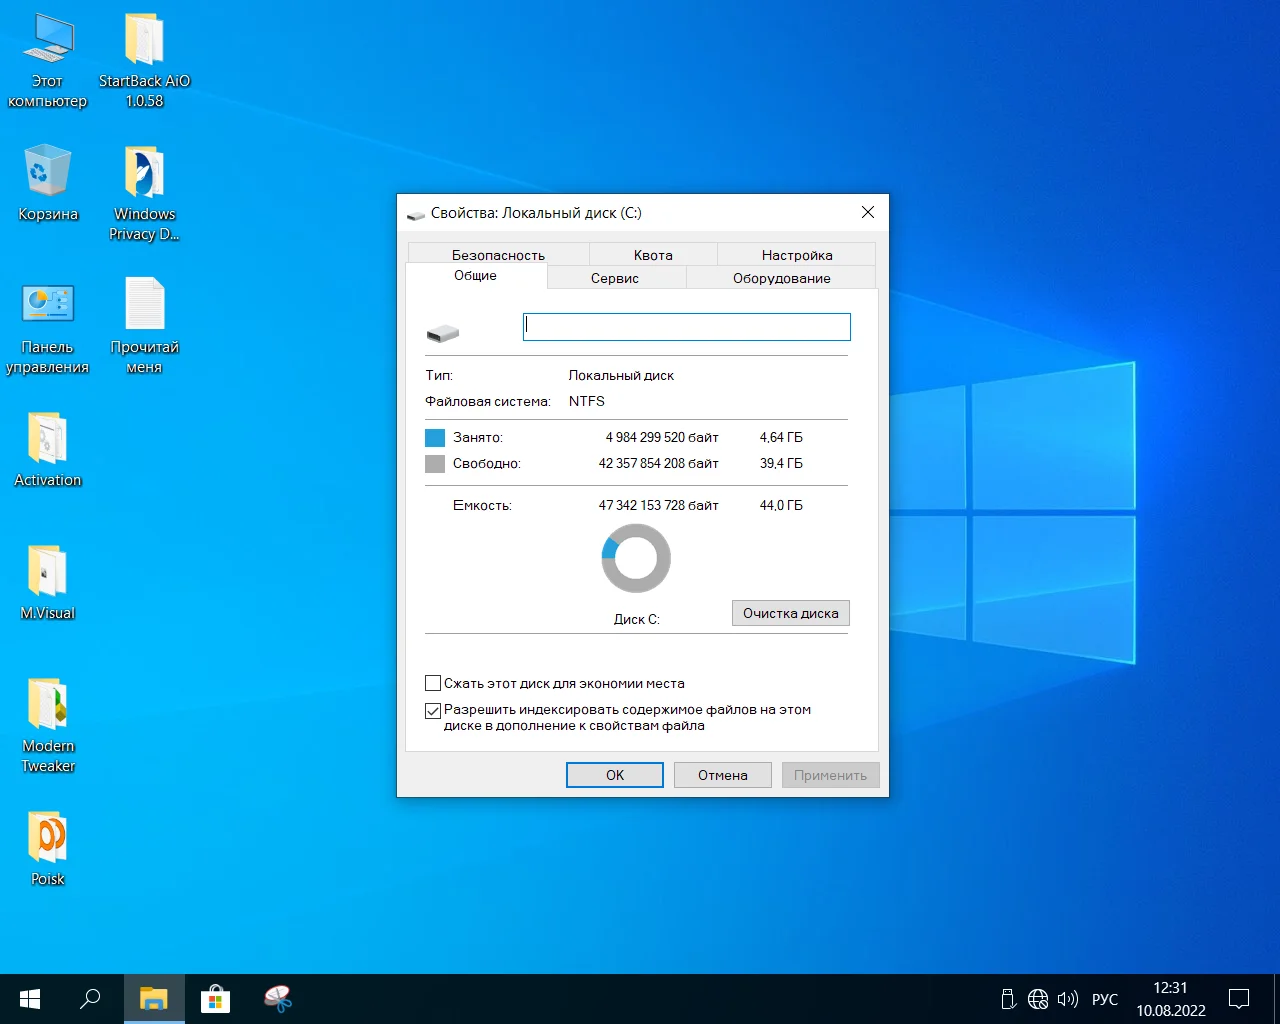Confirm the dialog with OK
The image size is (1280, 1024).
tap(614, 775)
